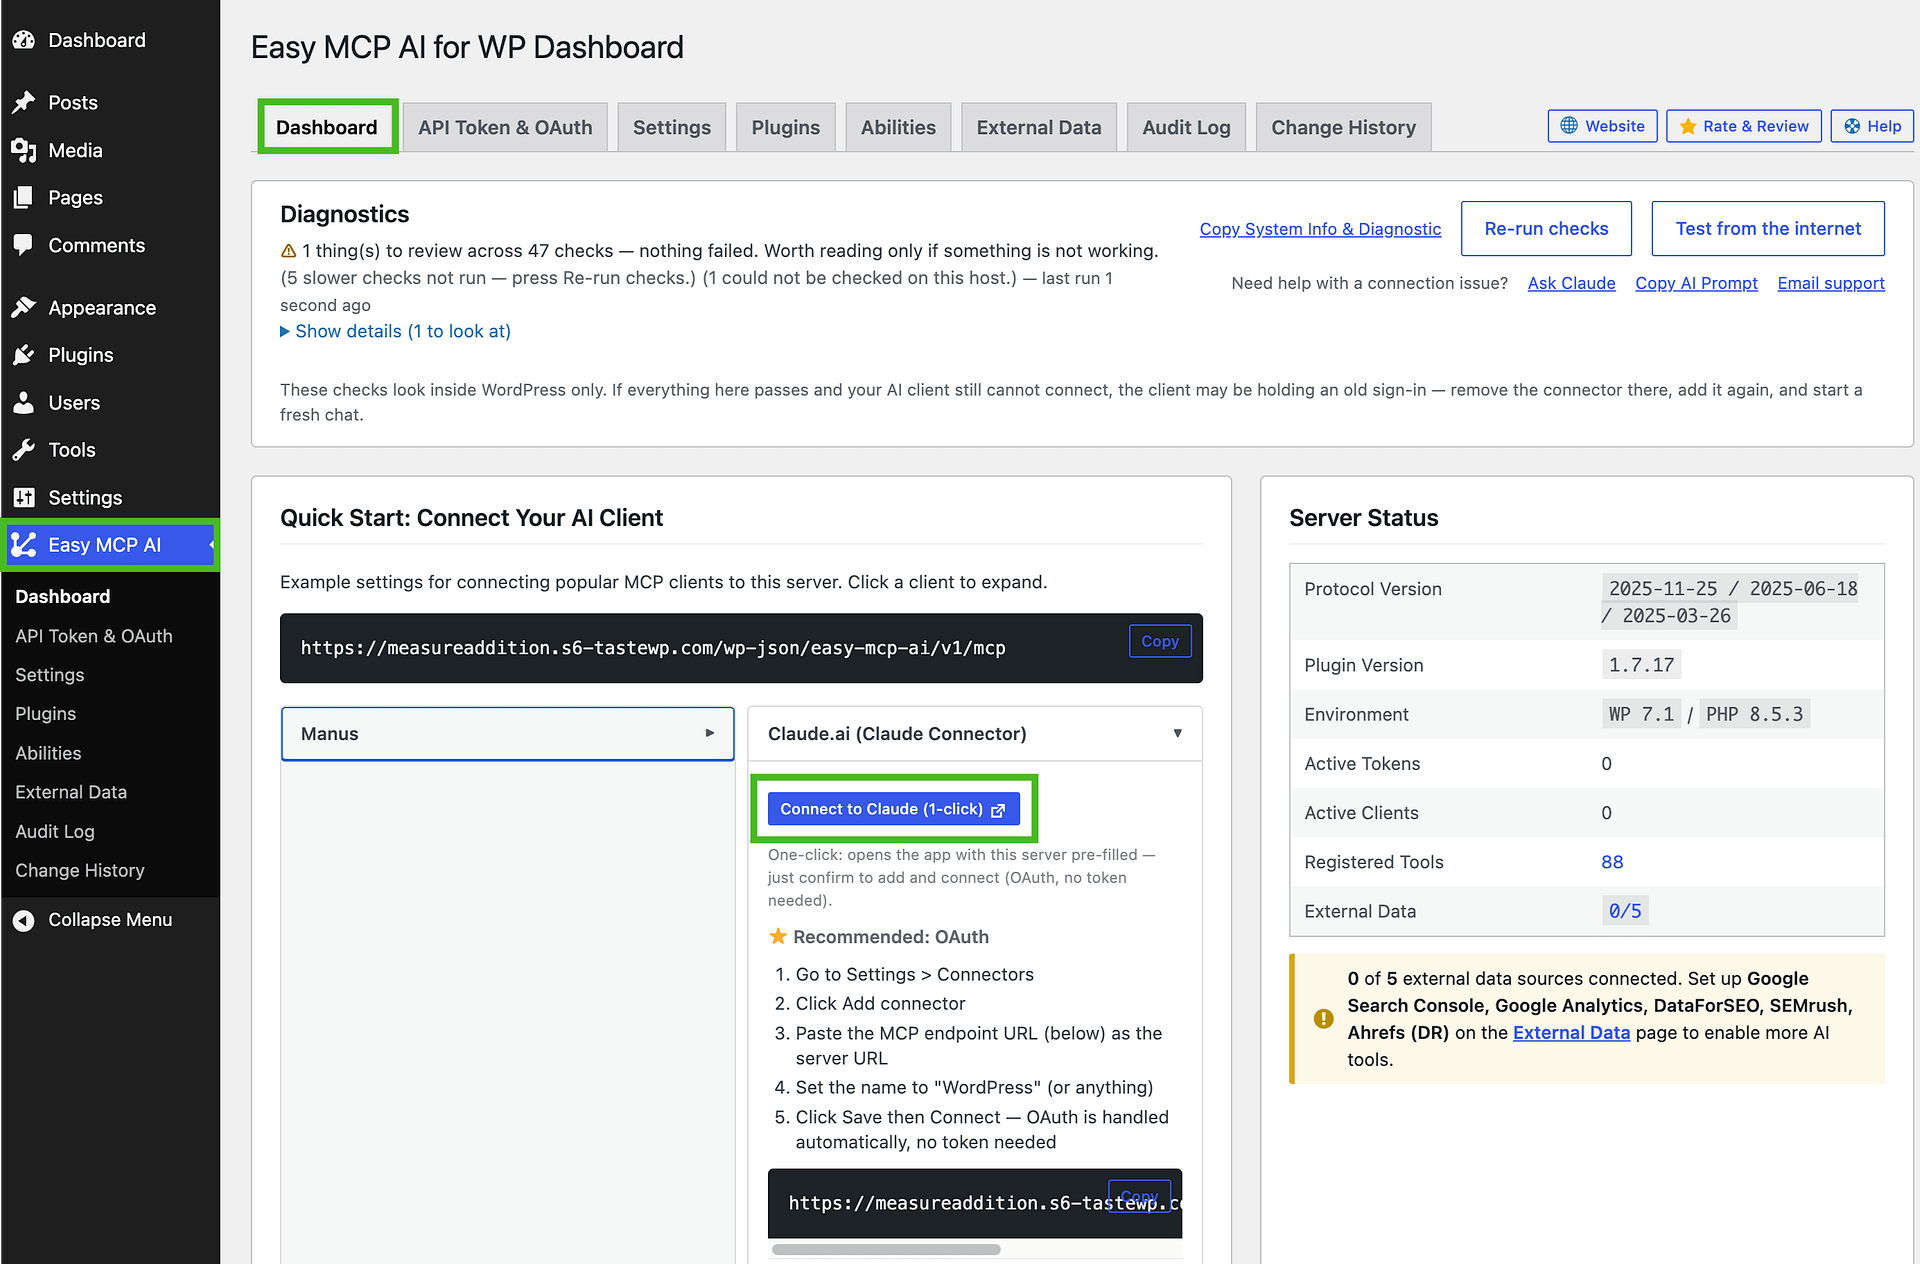
Task: Open Dashboard in Easy MCP AI submenu
Action: click(x=63, y=596)
